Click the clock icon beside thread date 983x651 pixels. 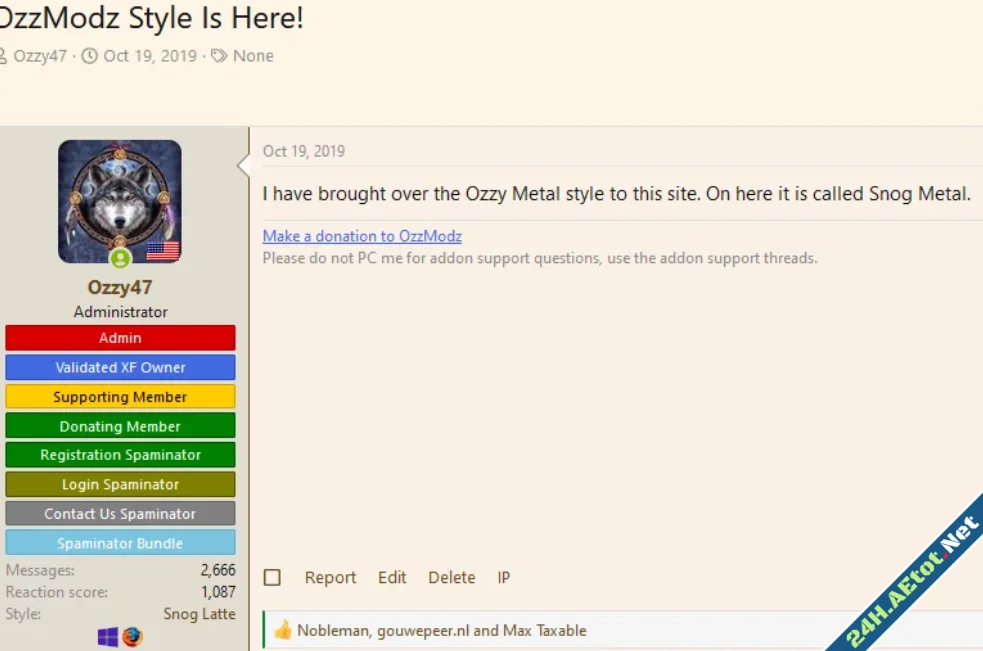(89, 56)
